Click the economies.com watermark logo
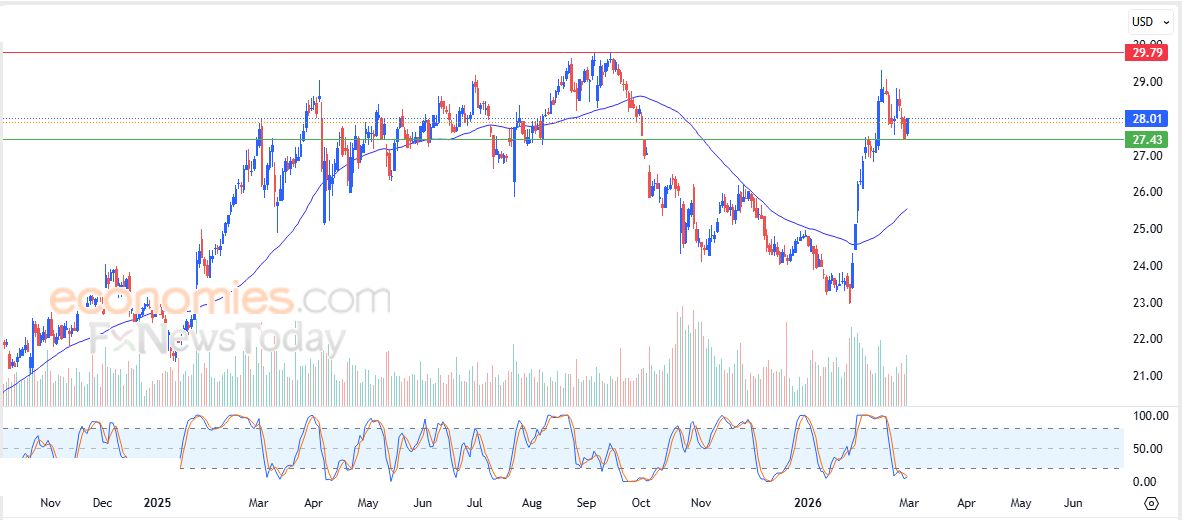This screenshot has width=1182, height=520. [219, 298]
